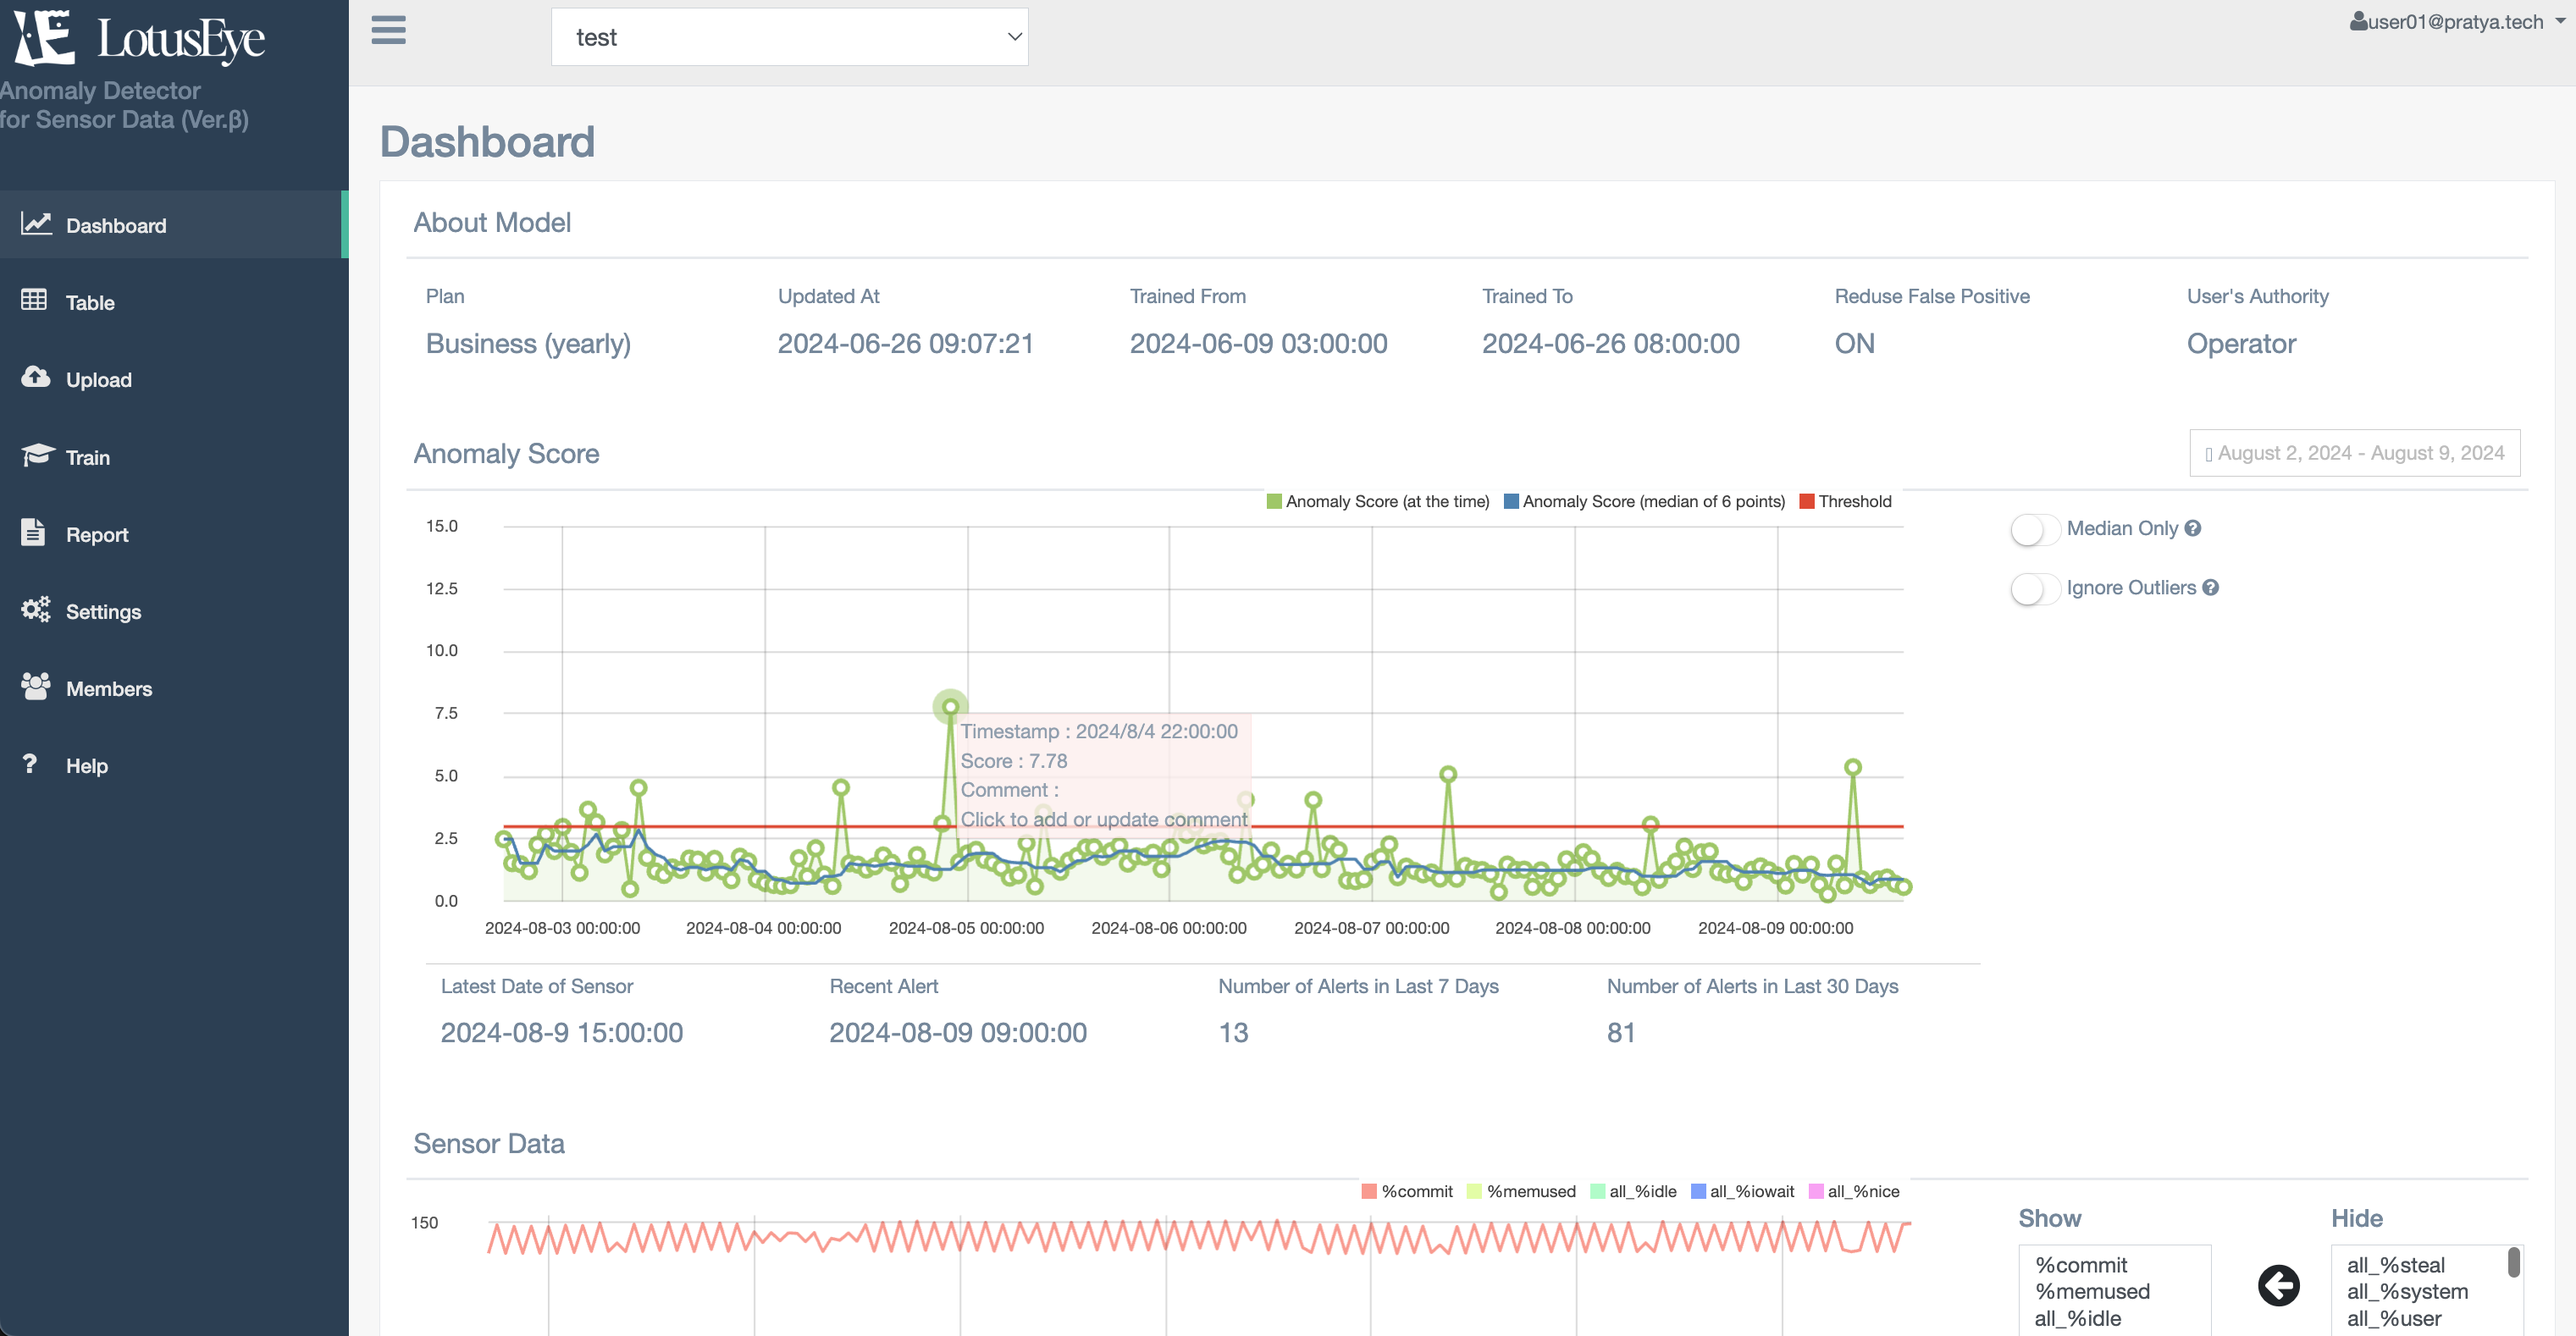The height and width of the screenshot is (1336, 2576).
Task: Click the Members group icon
Action: [x=36, y=686]
